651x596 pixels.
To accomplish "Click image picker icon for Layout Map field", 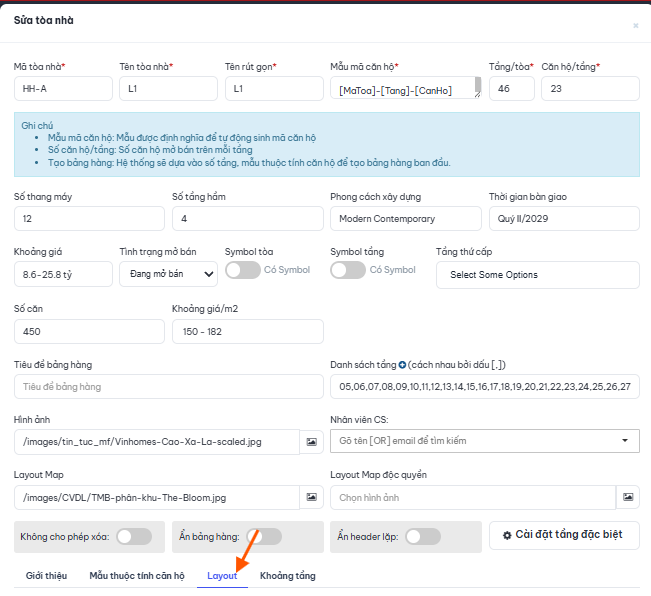I will coord(311,497).
